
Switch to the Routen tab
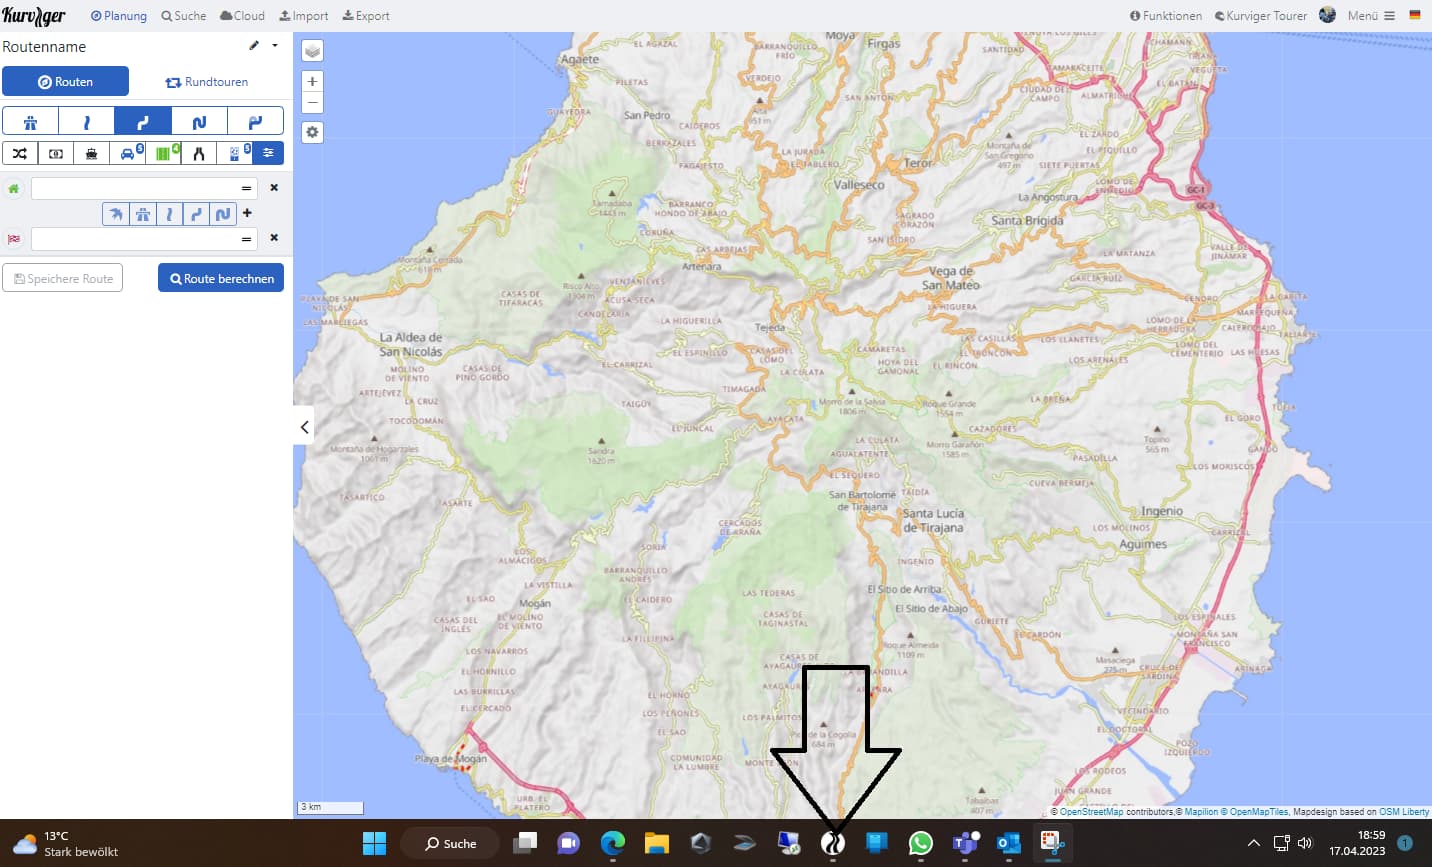(65, 82)
